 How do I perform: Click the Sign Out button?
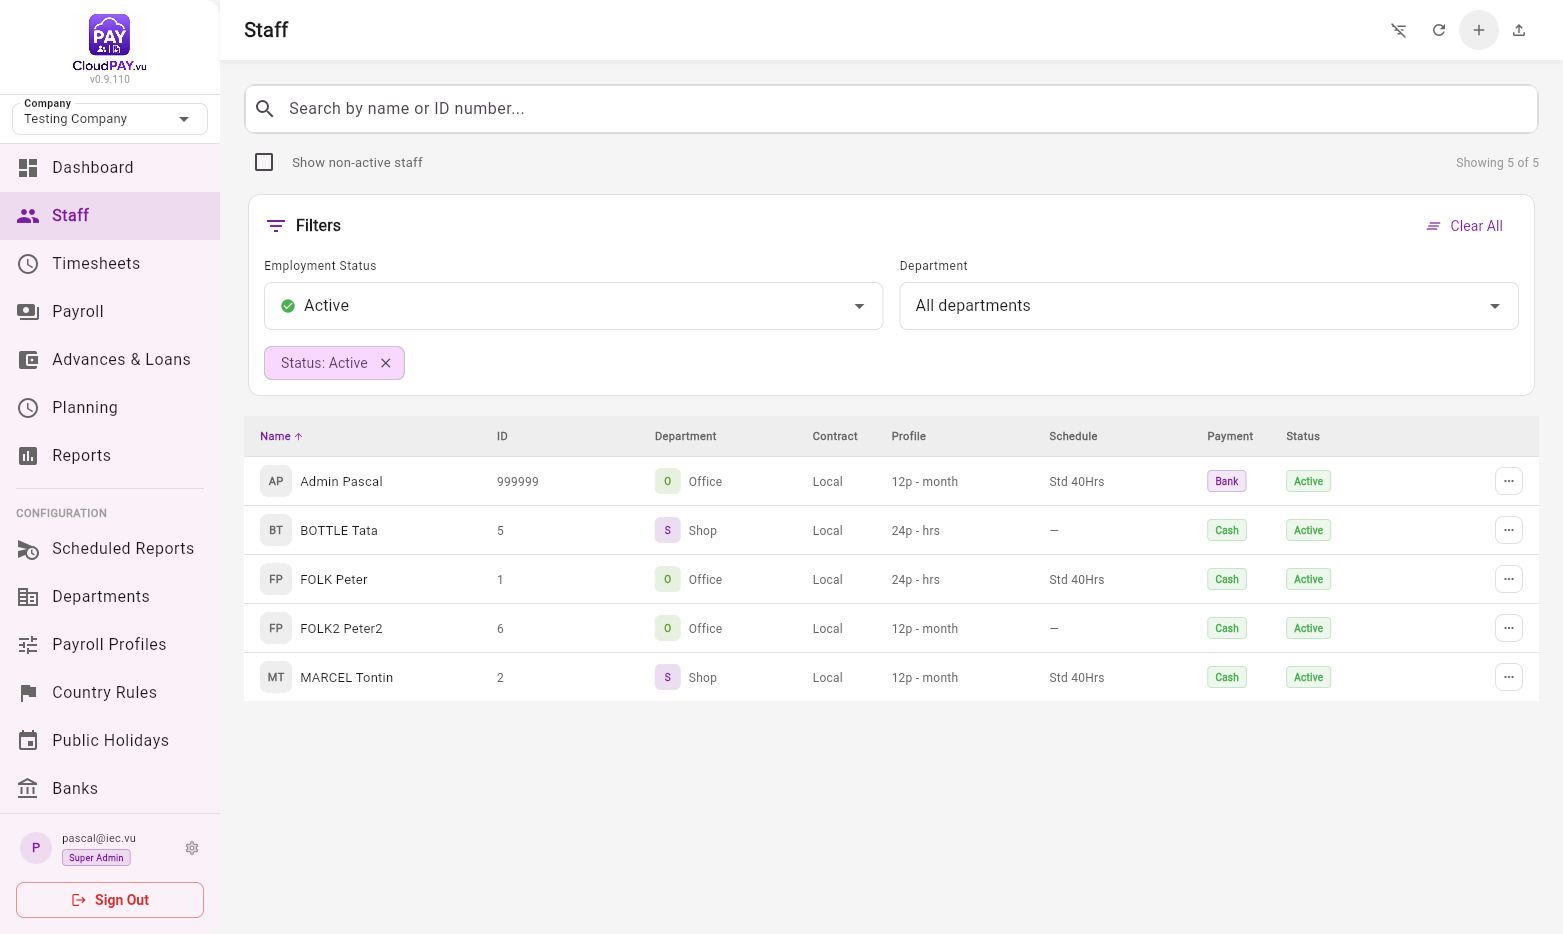click(x=110, y=900)
